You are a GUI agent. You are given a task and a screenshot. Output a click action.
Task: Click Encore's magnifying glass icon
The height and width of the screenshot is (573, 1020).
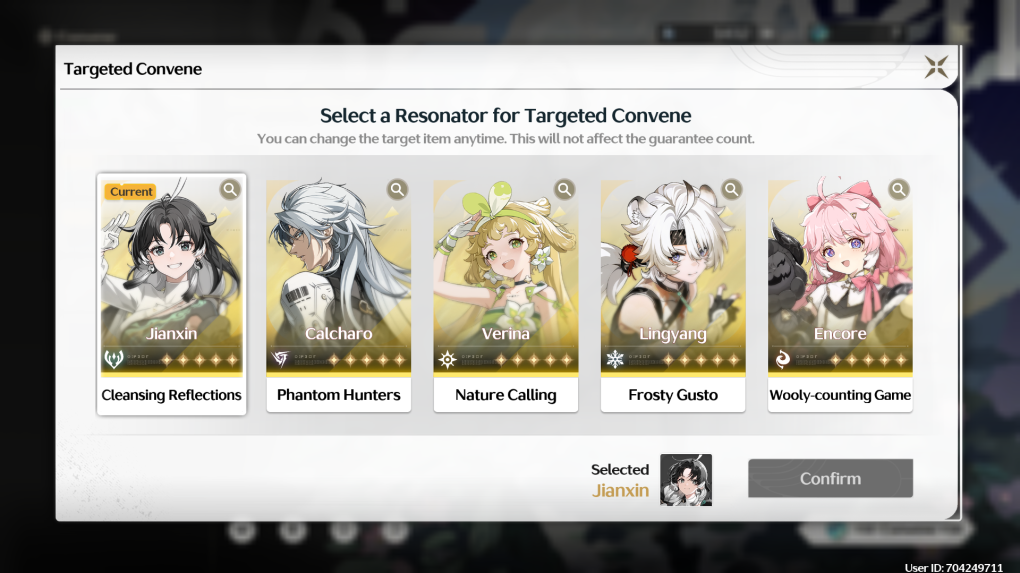coord(898,189)
